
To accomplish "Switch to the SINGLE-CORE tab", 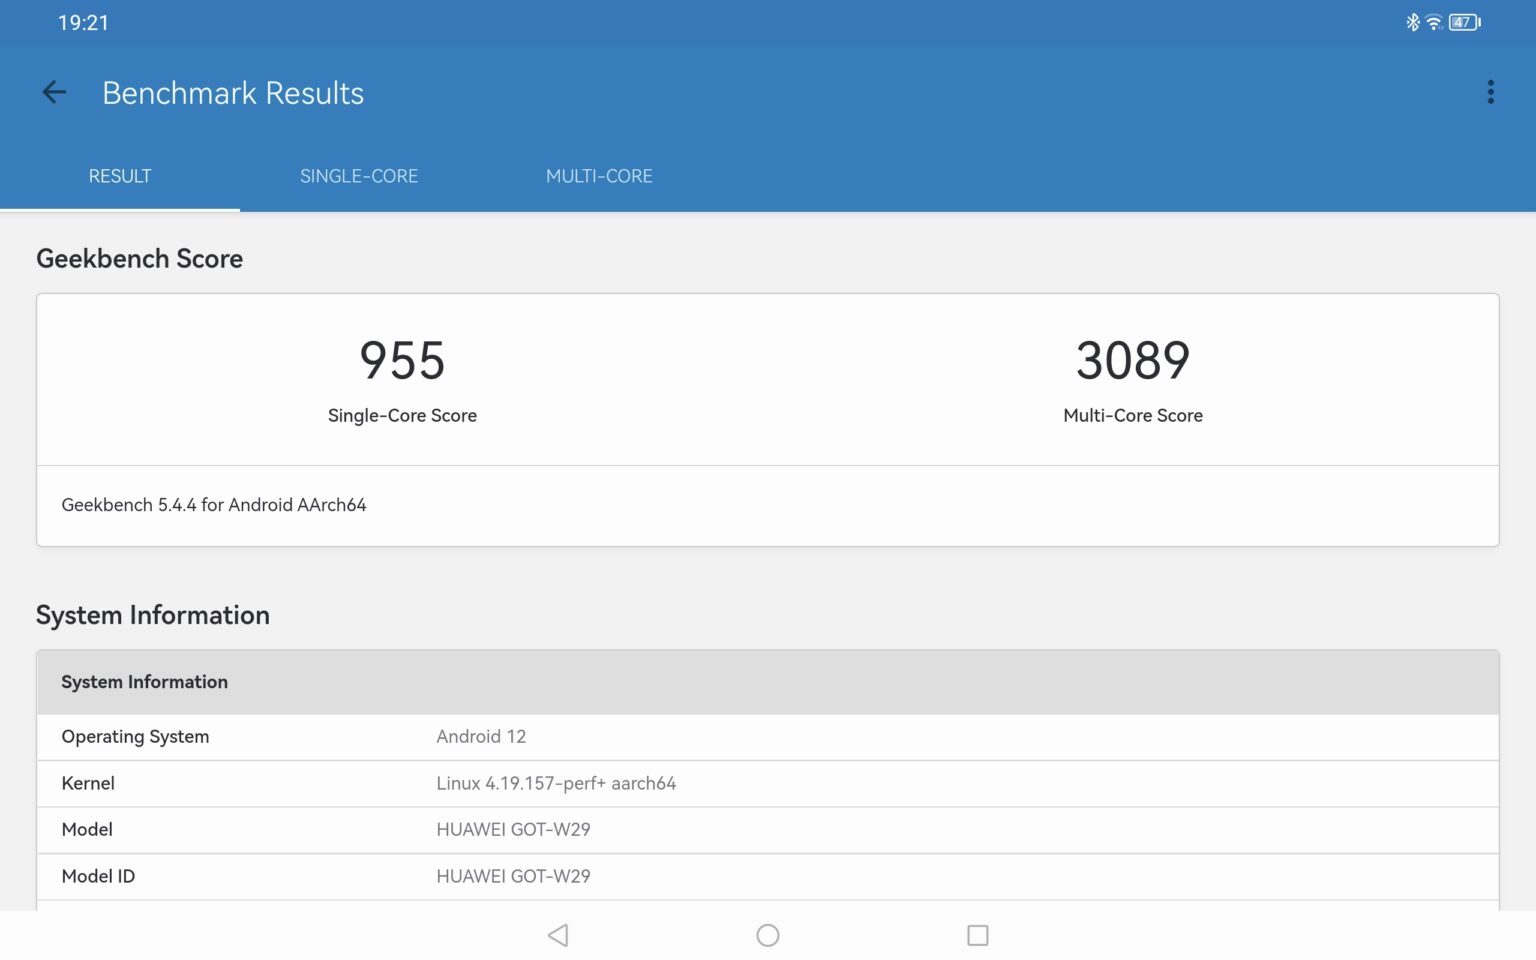I will pyautogui.click(x=359, y=176).
